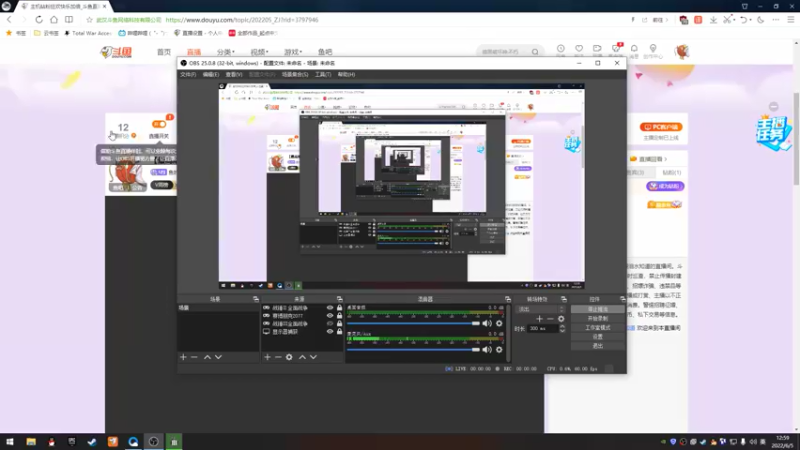Remove selected scene with minus icon
Screen dimensions: 800x450
(x=194, y=357)
